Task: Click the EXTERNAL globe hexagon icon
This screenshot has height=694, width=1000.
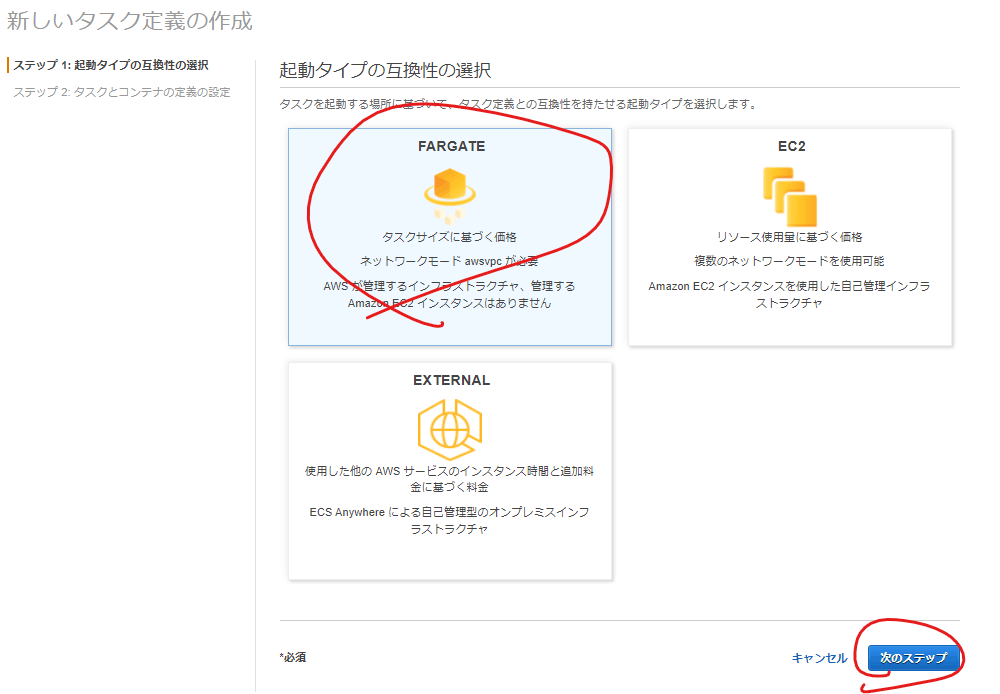Action: (x=450, y=429)
